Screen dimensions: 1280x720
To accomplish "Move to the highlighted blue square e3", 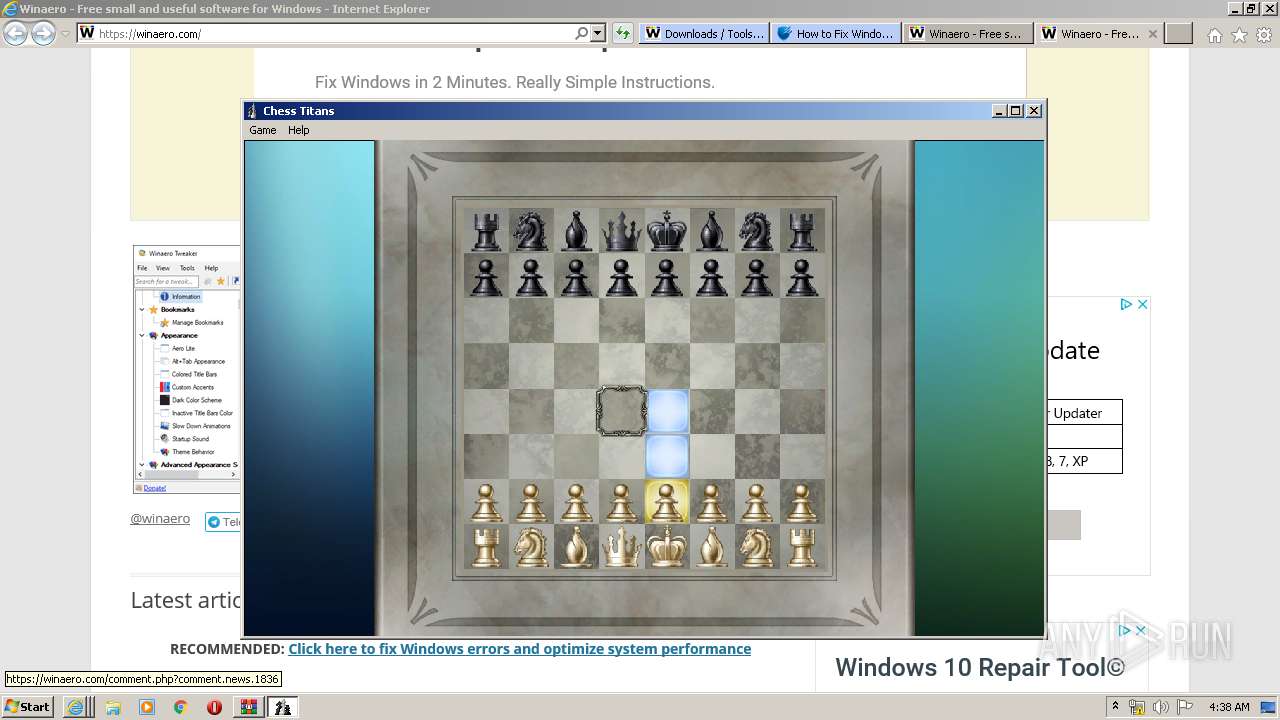I will point(667,456).
